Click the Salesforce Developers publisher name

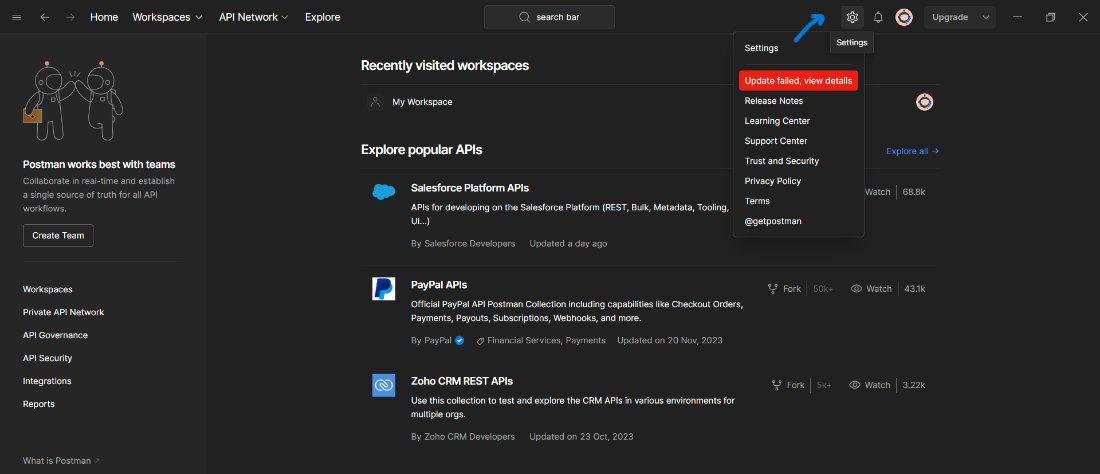coord(469,243)
